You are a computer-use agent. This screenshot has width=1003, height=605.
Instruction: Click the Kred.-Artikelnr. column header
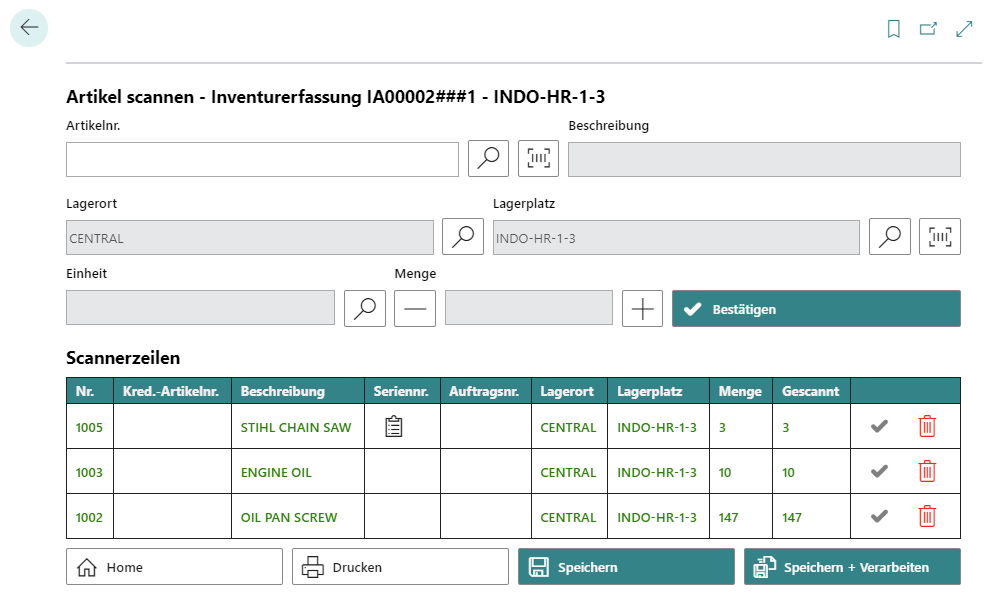click(x=173, y=391)
